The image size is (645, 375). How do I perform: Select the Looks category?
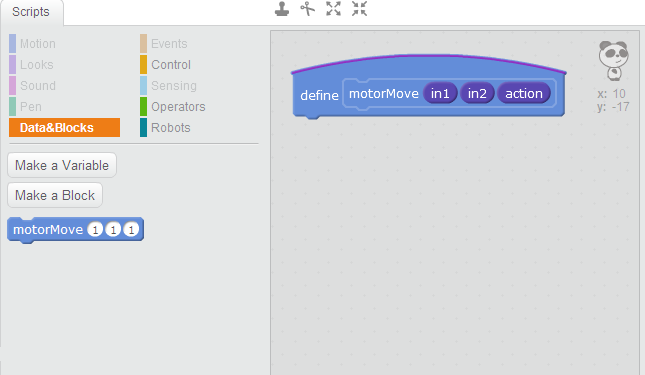coord(37,65)
